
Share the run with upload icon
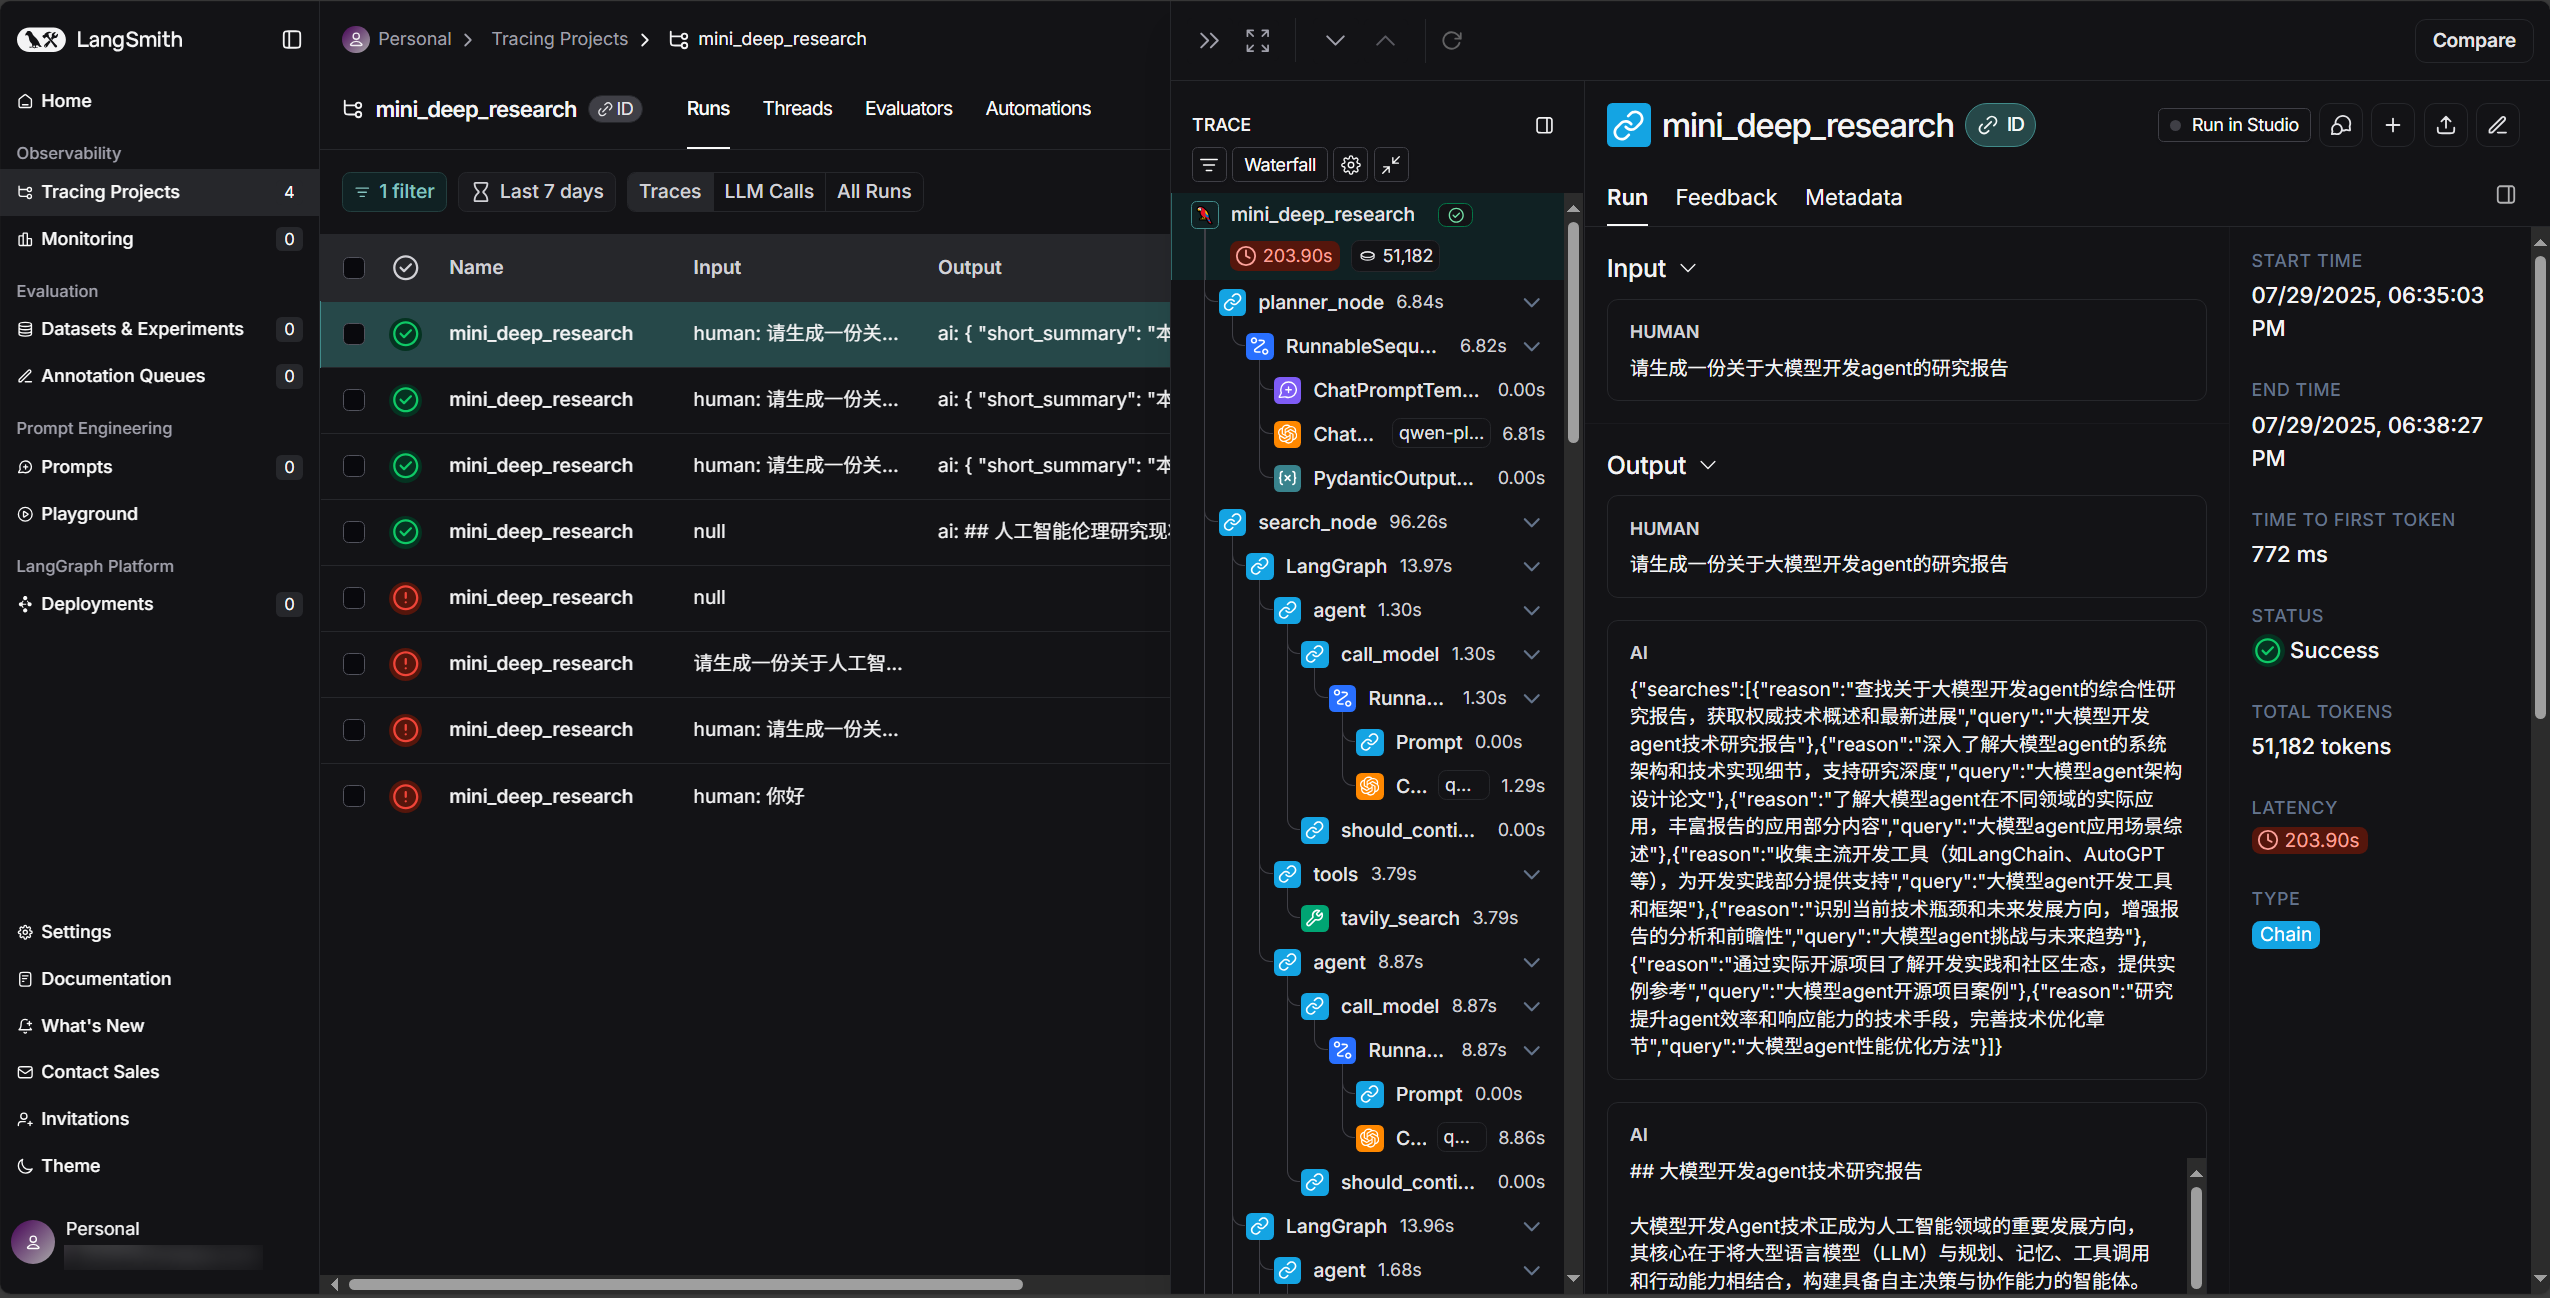(x=2445, y=125)
